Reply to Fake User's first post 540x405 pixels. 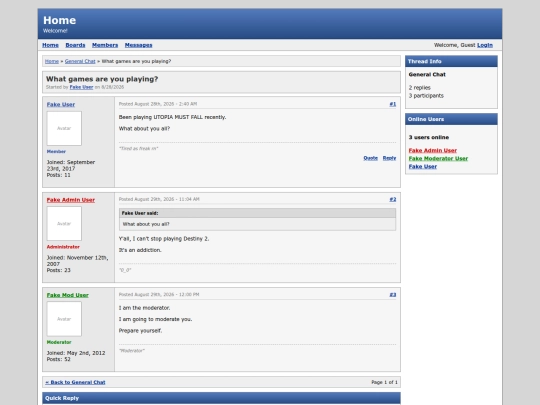[389, 158]
